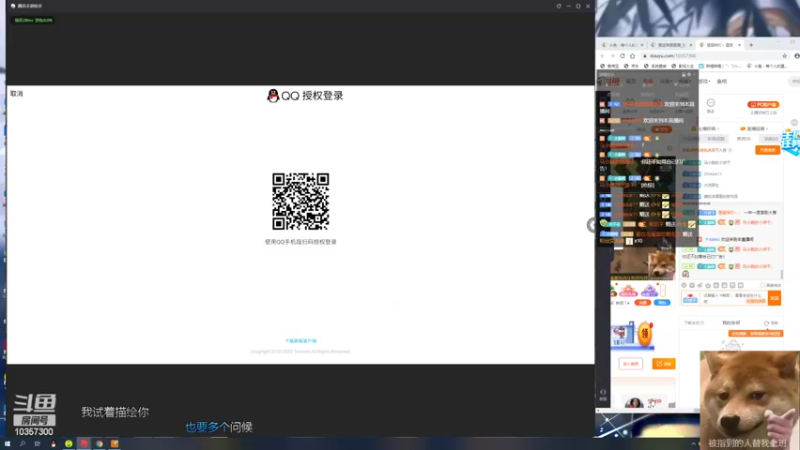The width and height of the screenshot is (800, 450).
Task: Click the circled minus icon near PC client button
Action: (711, 103)
